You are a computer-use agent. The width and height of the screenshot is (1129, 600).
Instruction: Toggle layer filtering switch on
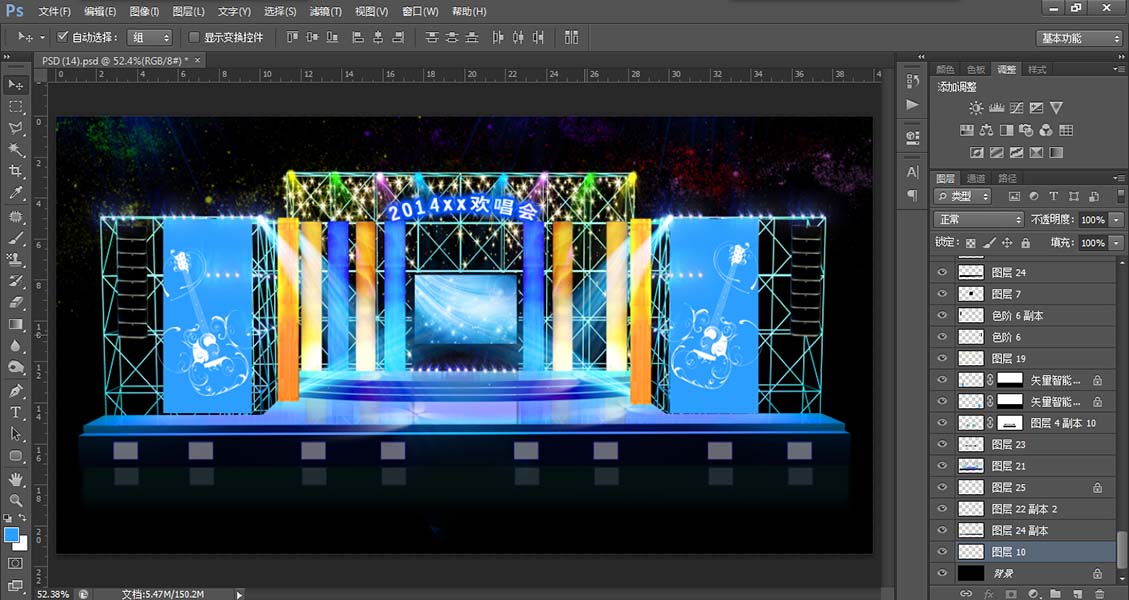1121,196
